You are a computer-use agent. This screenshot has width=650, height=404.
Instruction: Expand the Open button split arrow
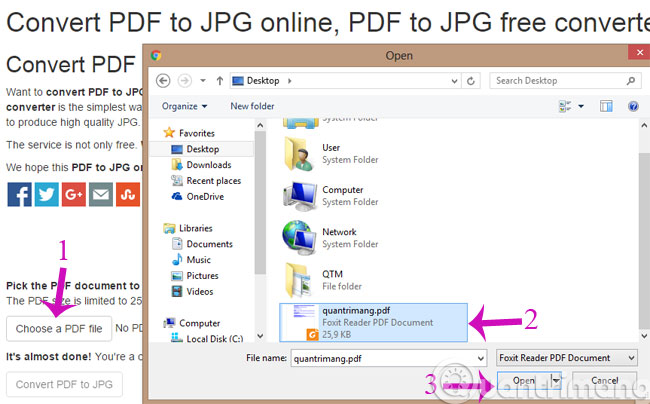tap(555, 380)
